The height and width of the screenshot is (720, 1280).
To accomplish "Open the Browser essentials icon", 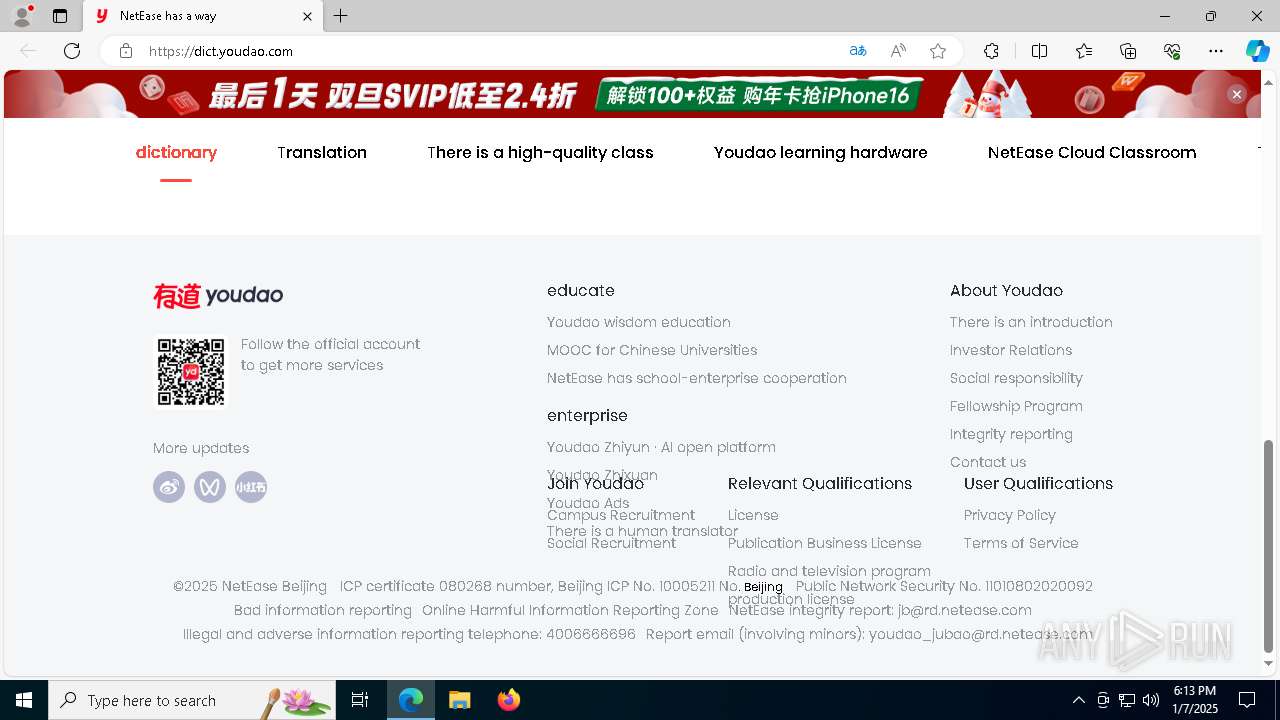I will click(x=1172, y=51).
